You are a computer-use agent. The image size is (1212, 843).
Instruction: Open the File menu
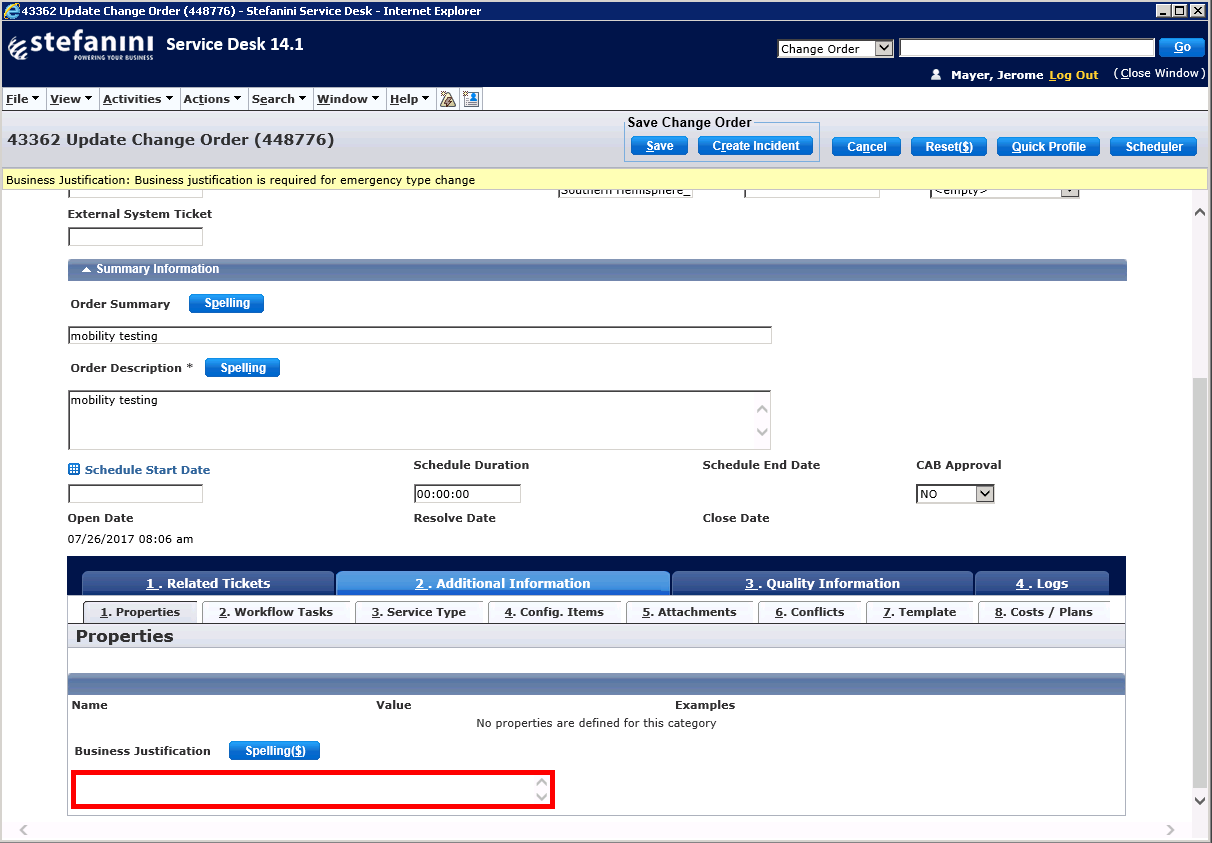point(22,99)
